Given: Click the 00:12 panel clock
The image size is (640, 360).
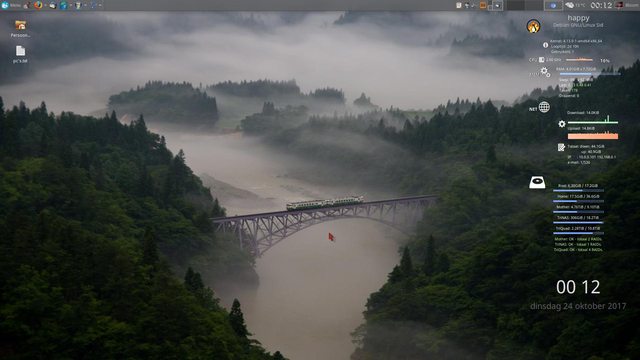Looking at the screenshot, I should 601,5.
